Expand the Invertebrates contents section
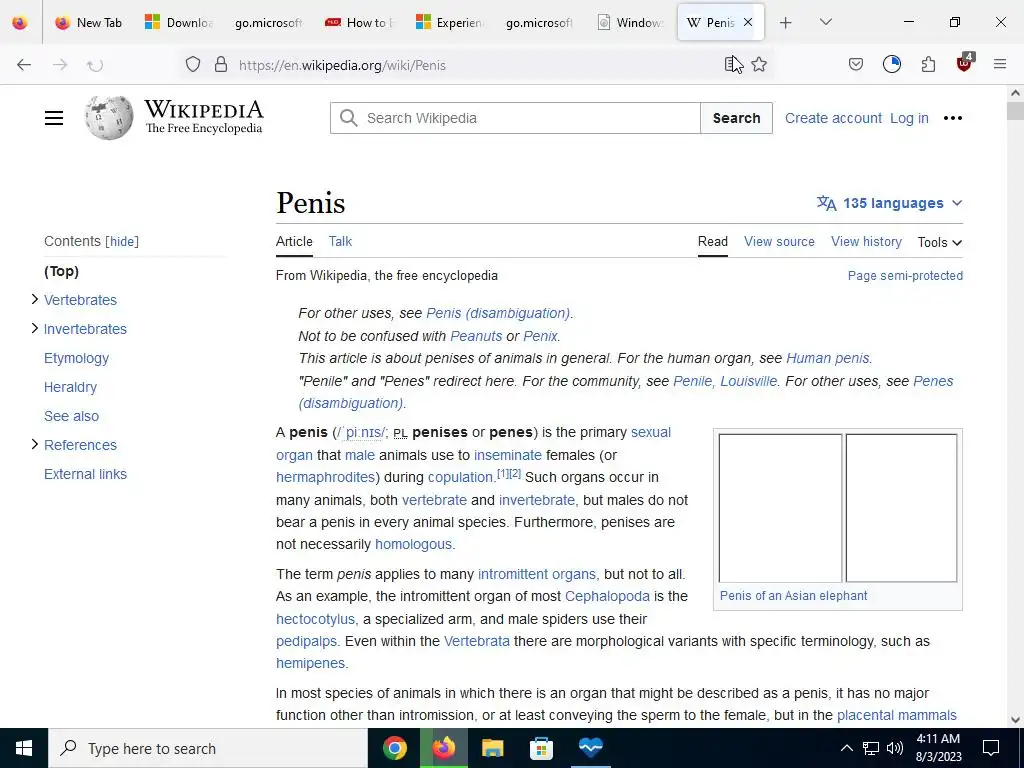Screen dimensions: 1024x768 [x=35, y=328]
